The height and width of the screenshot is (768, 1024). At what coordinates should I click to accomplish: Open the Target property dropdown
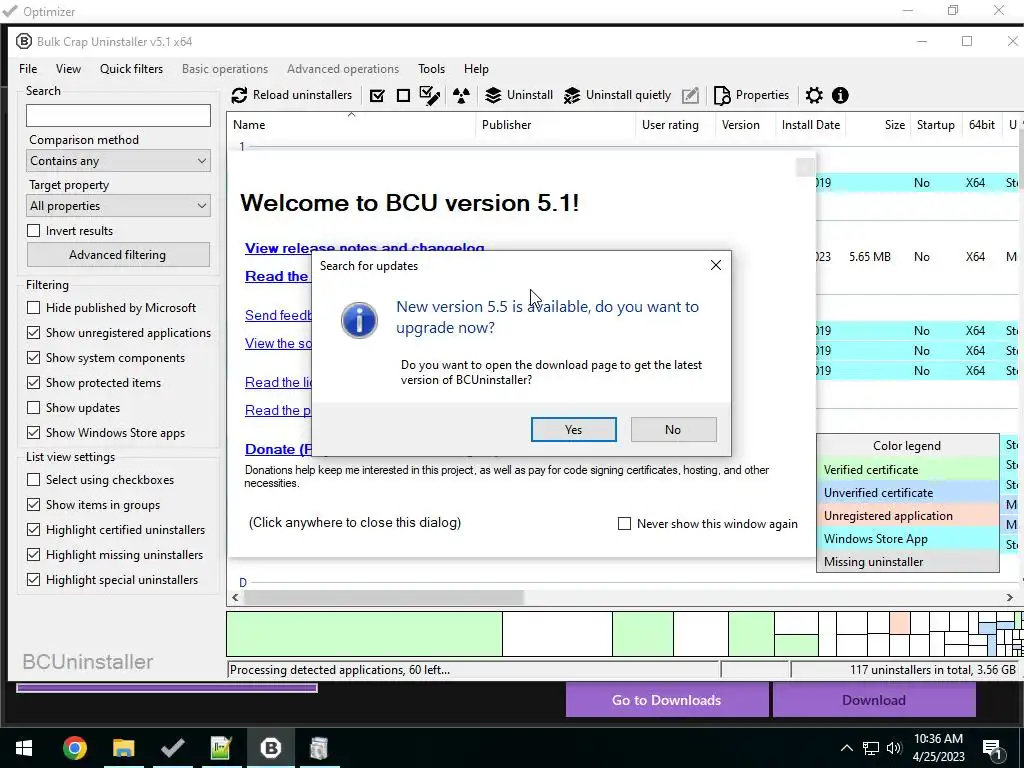pos(118,206)
